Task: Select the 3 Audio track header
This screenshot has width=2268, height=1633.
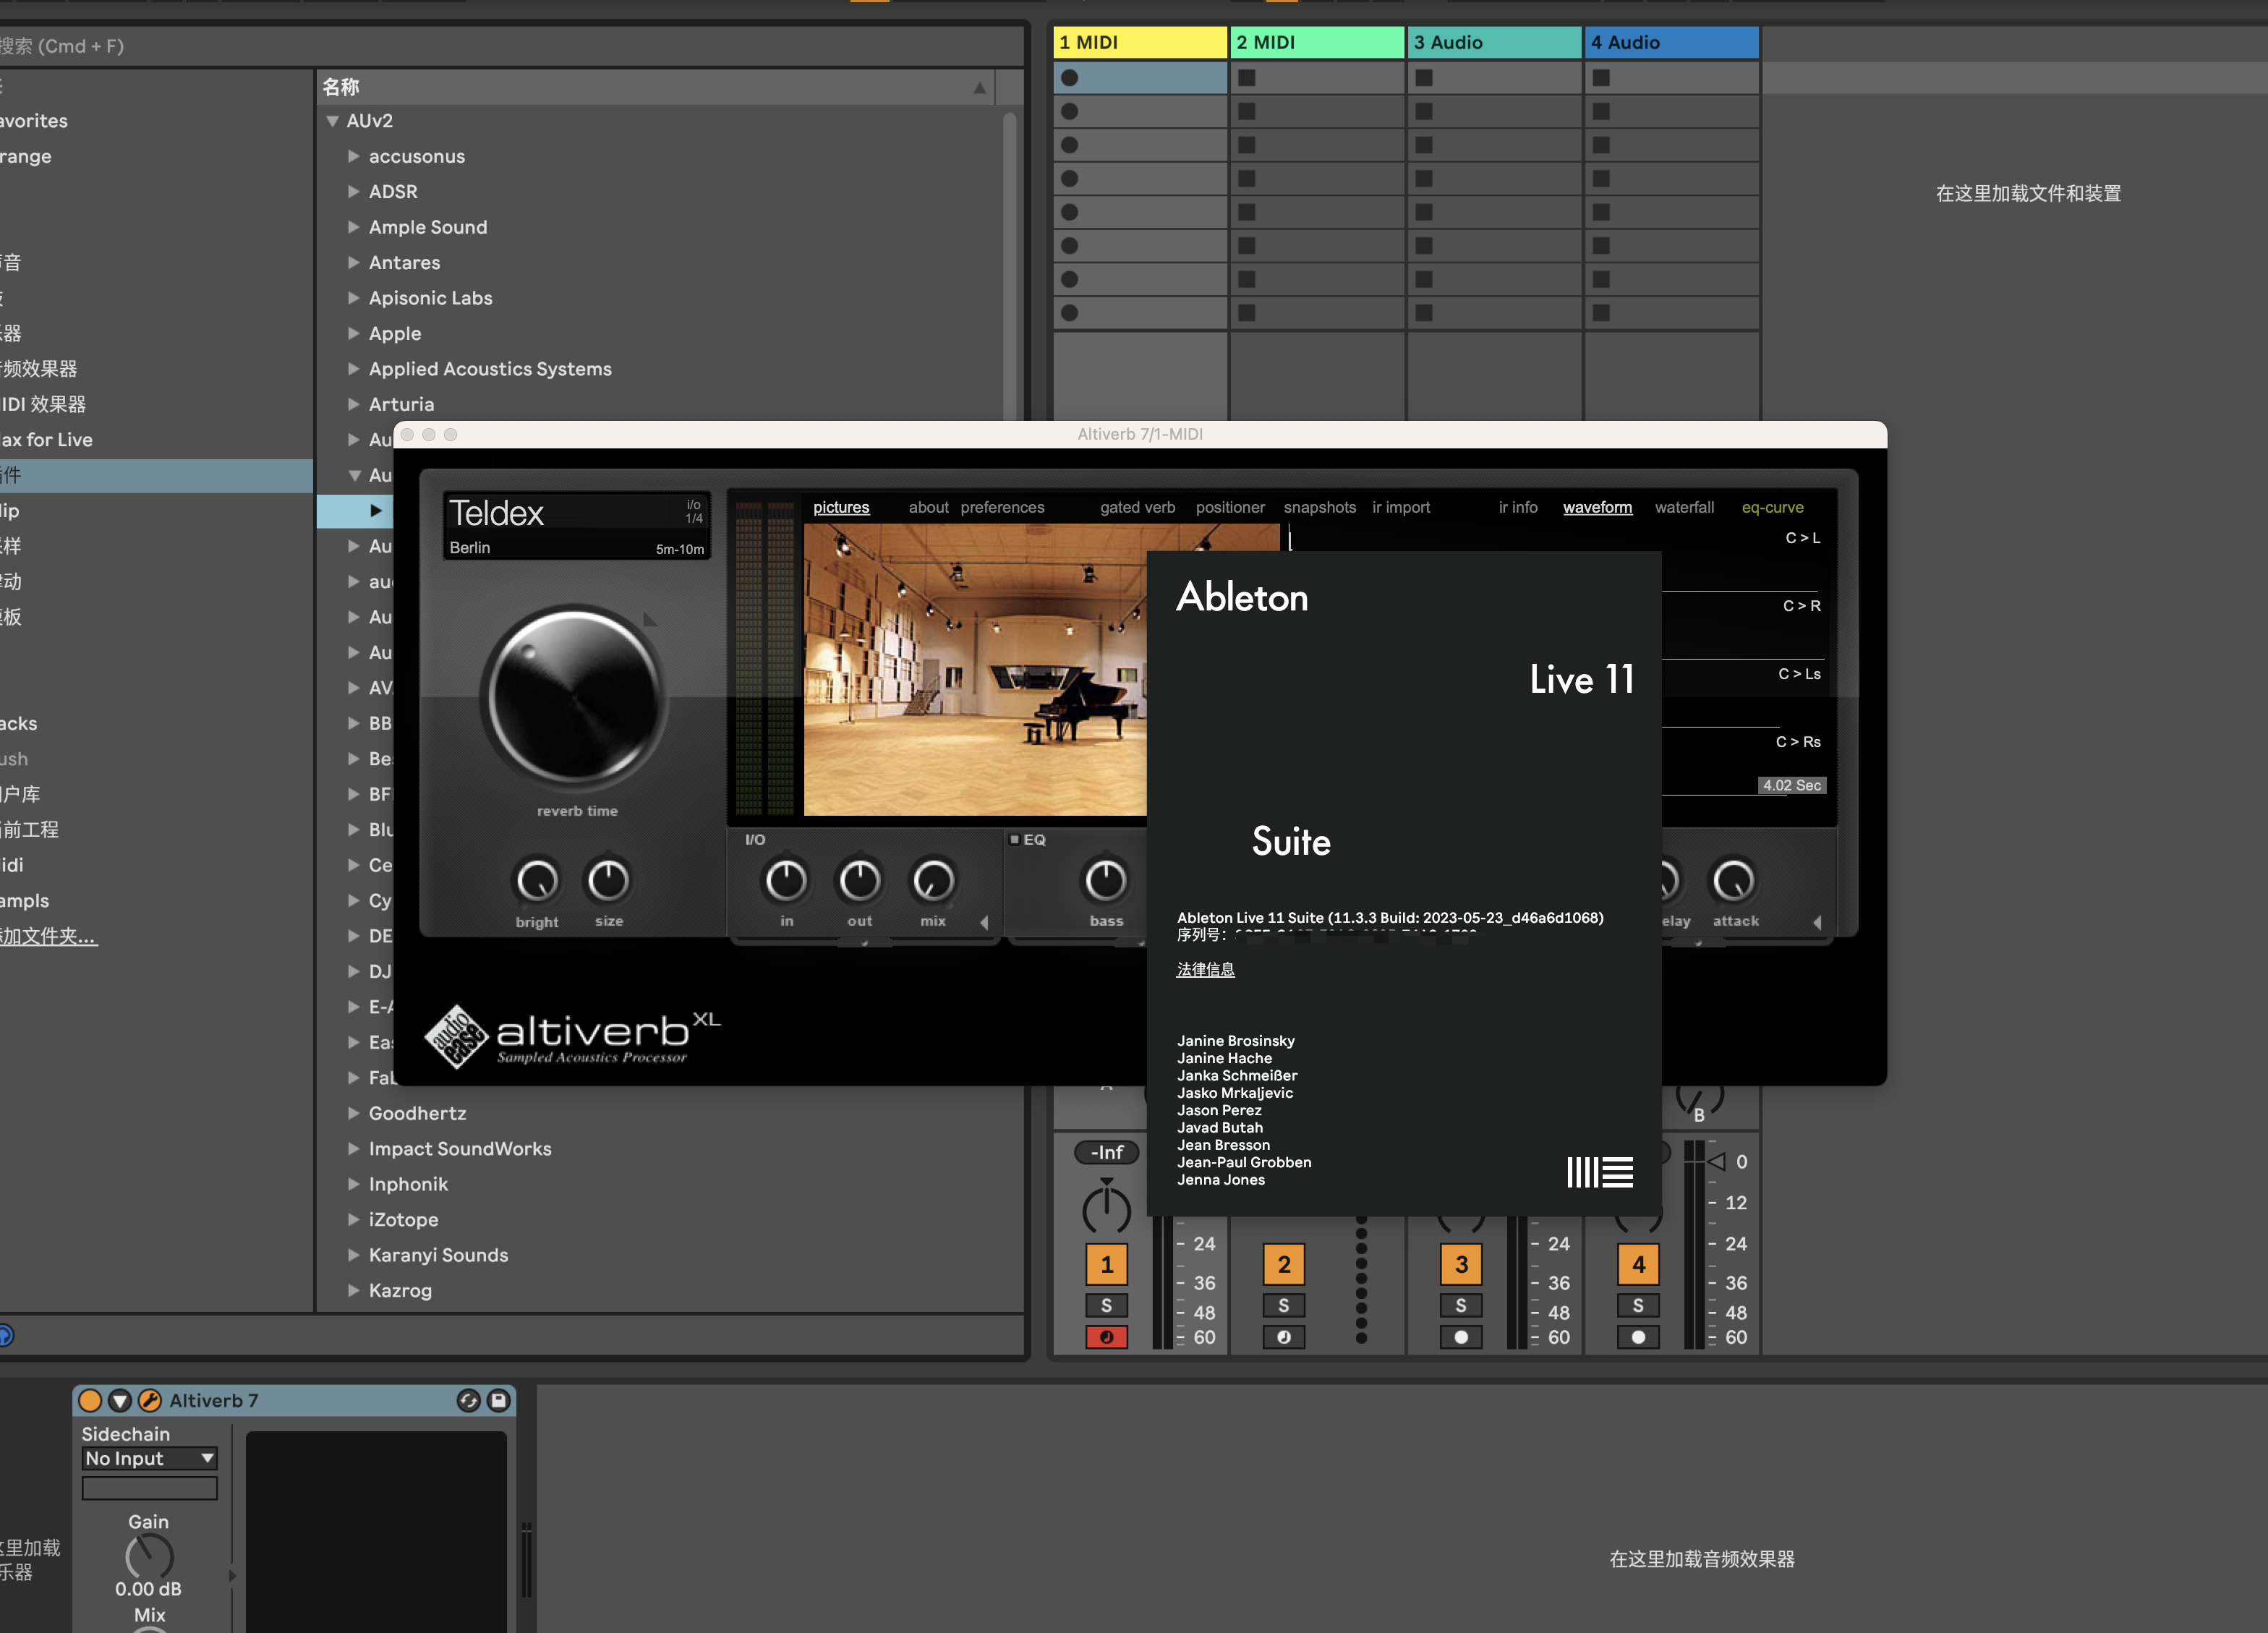Action: (1494, 42)
